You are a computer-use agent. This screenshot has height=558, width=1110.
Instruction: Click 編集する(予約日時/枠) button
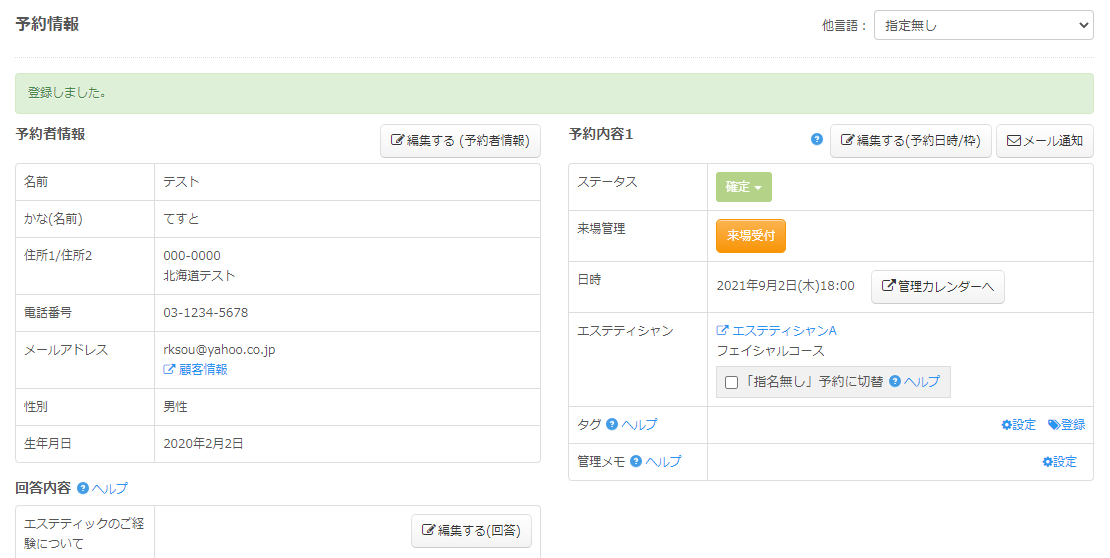[x=910, y=141]
